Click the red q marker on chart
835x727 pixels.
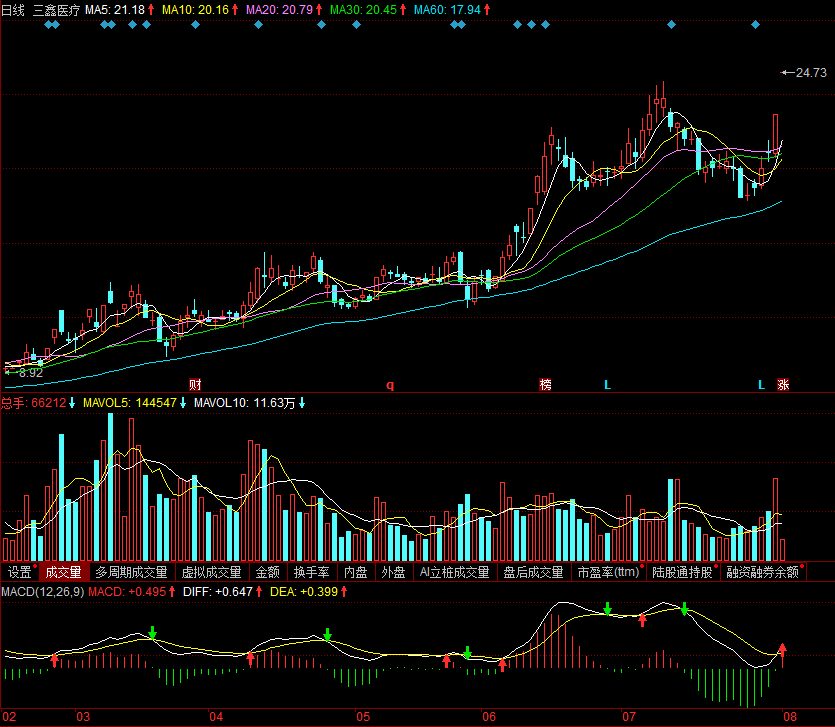tap(390, 385)
